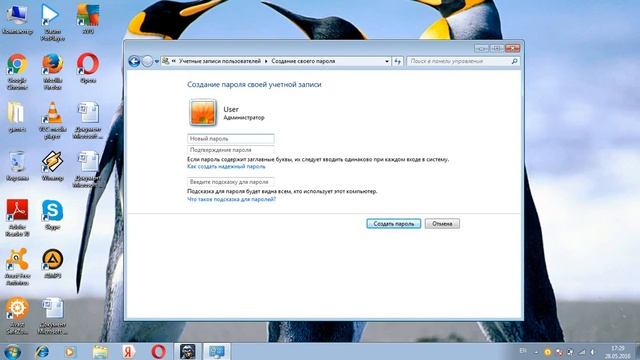Click the EN language indicator

coord(523,351)
